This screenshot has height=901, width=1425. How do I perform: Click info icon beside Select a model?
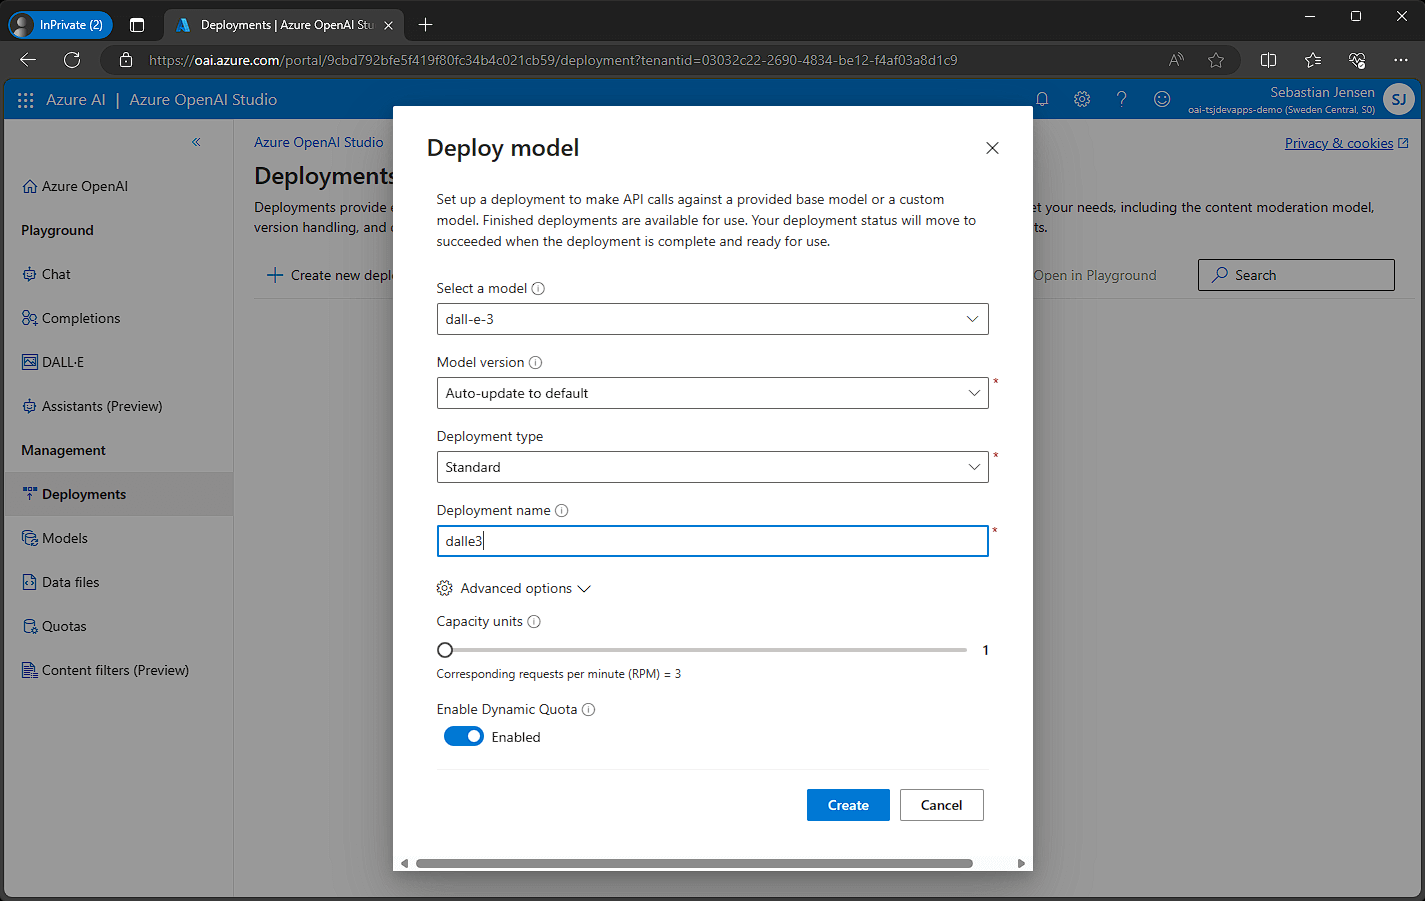point(538,289)
